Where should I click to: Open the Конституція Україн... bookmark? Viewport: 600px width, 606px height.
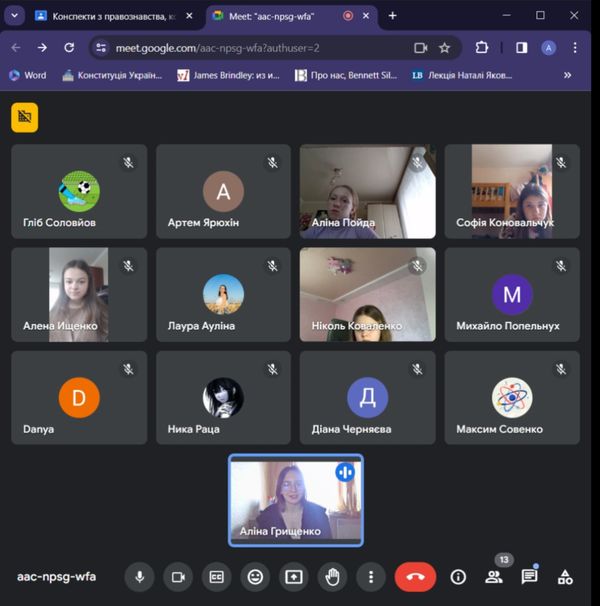point(112,75)
